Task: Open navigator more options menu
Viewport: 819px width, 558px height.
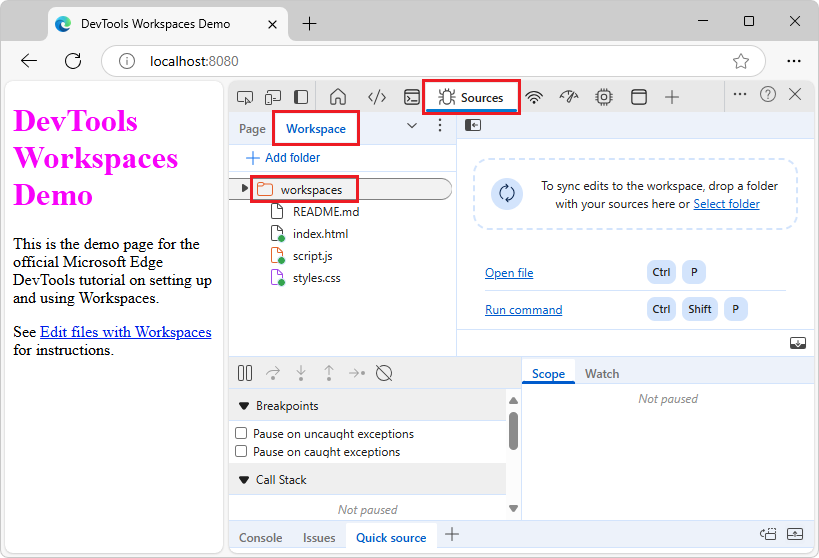Action: (440, 125)
